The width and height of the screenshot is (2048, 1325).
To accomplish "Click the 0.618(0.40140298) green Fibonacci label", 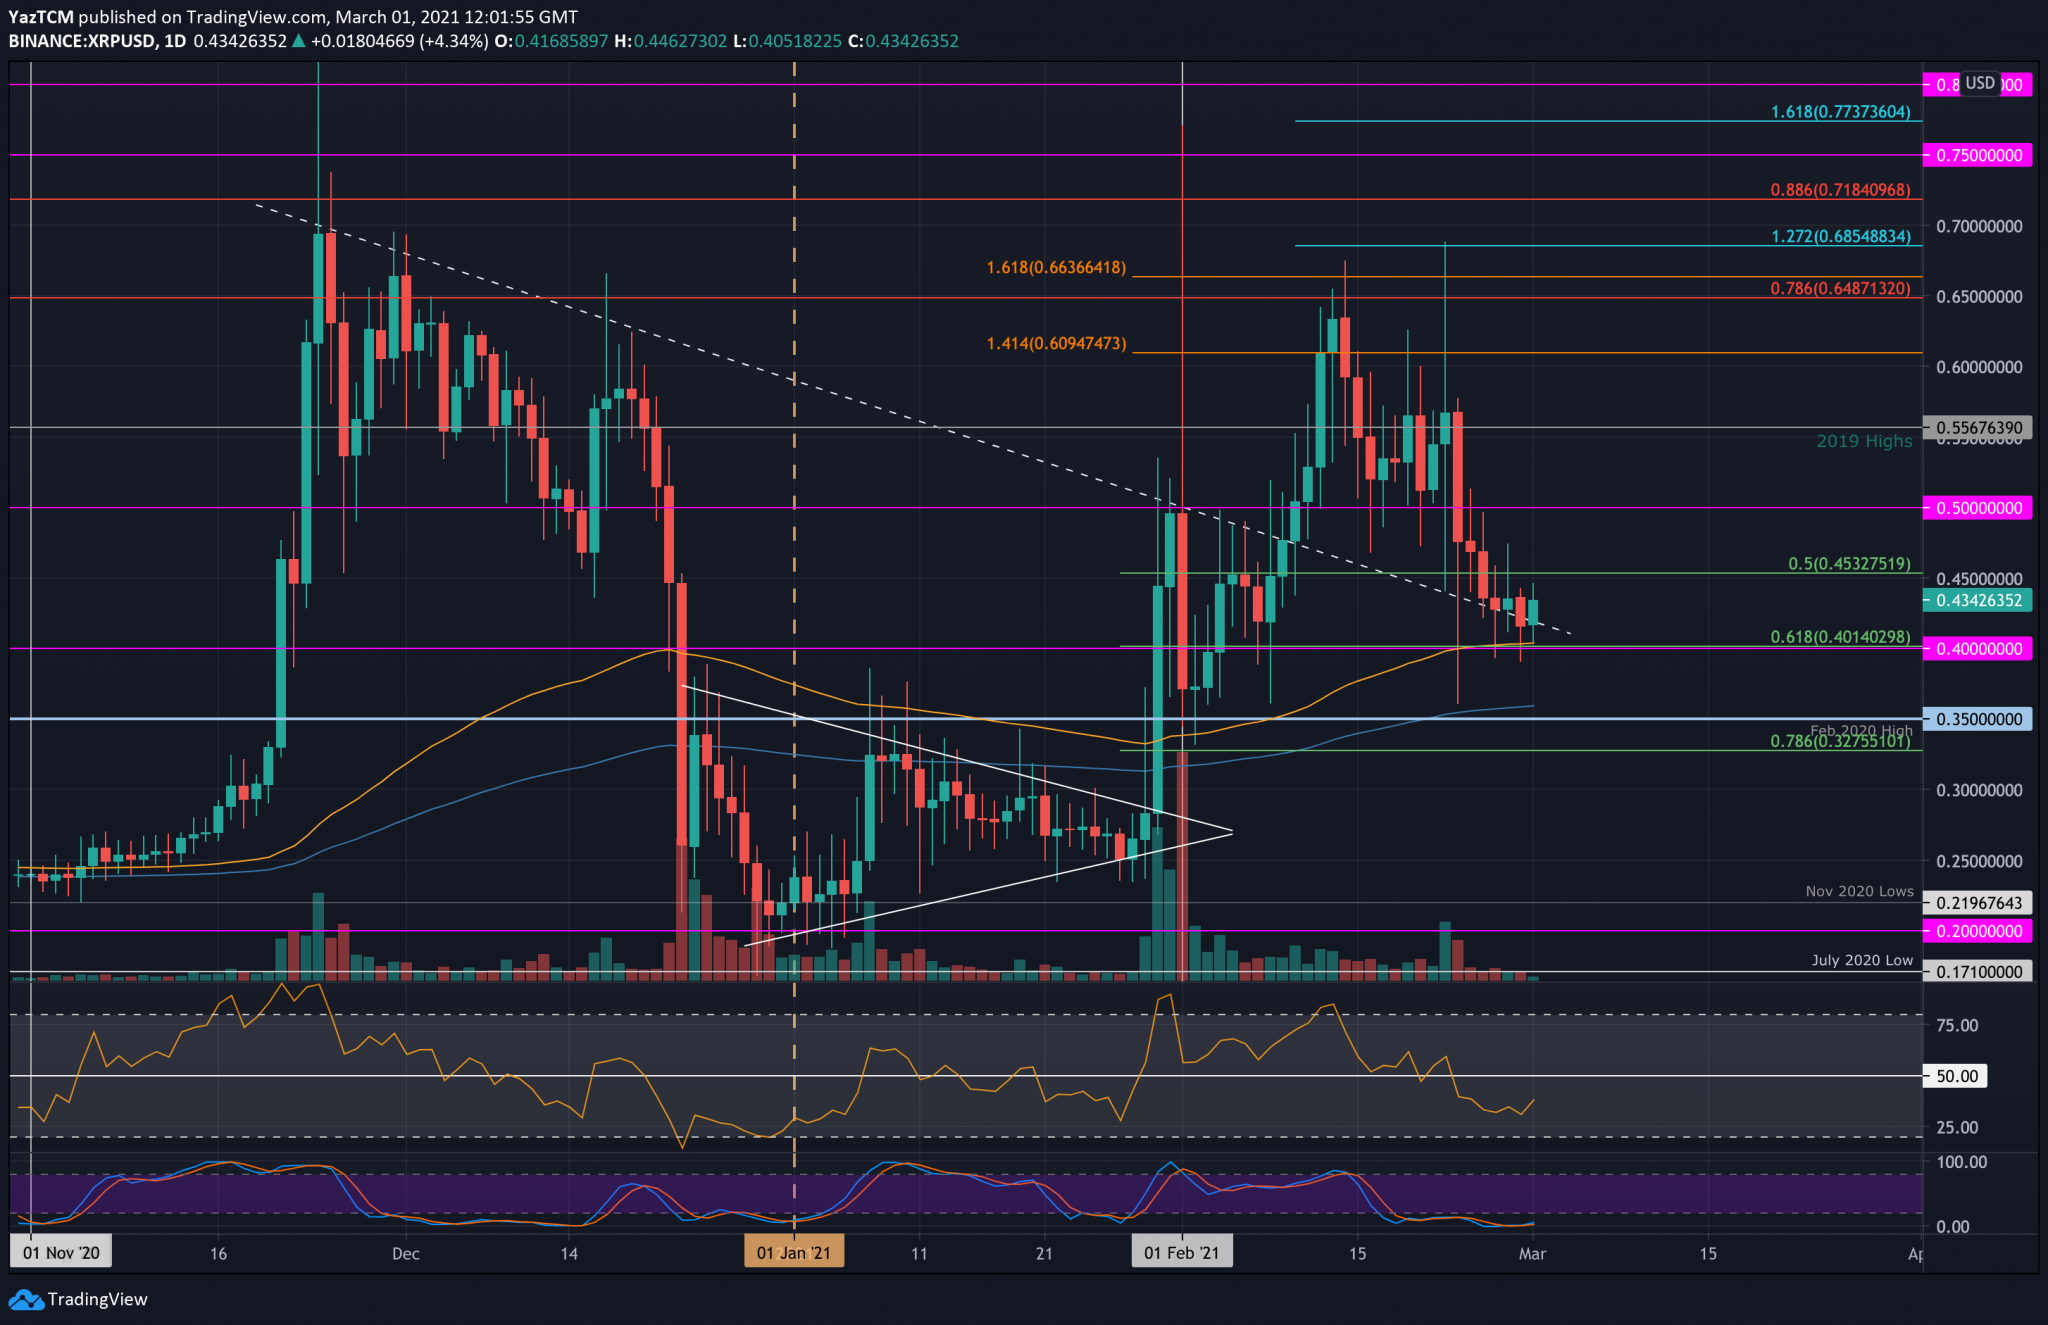I will pos(1840,637).
